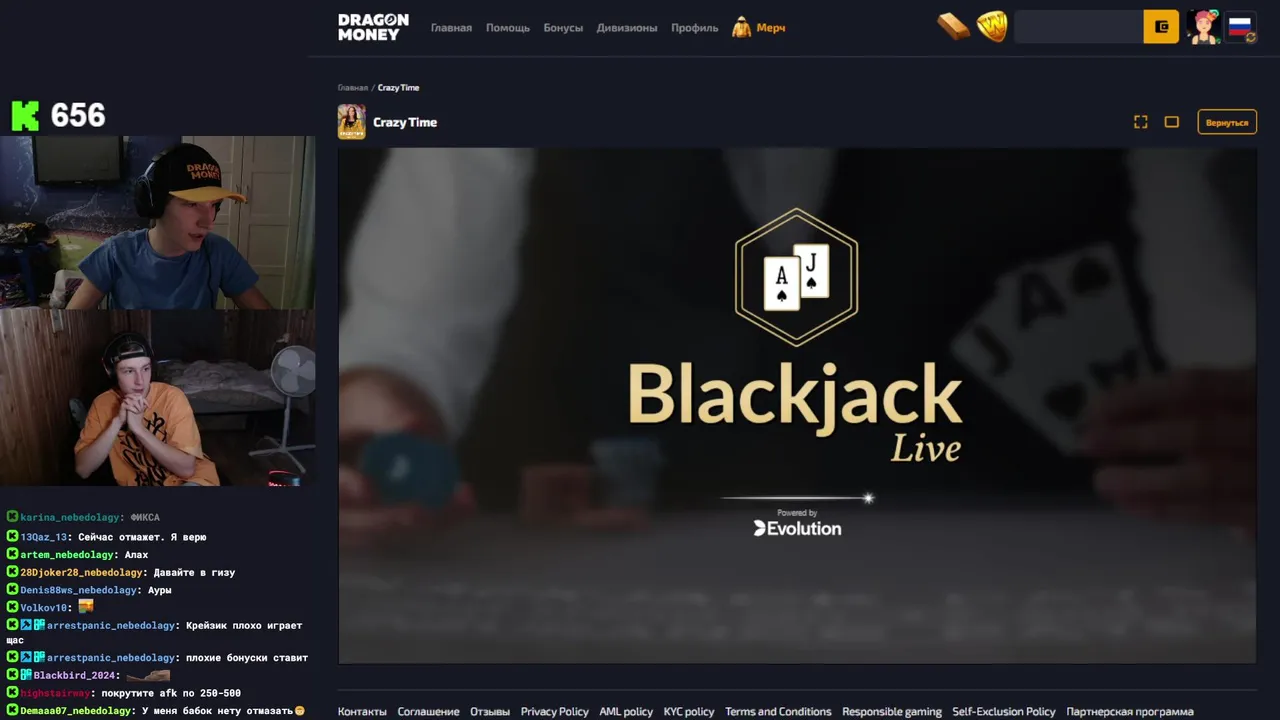Open Партнерская программа footer link
This screenshot has width=1280, height=720.
click(1130, 712)
